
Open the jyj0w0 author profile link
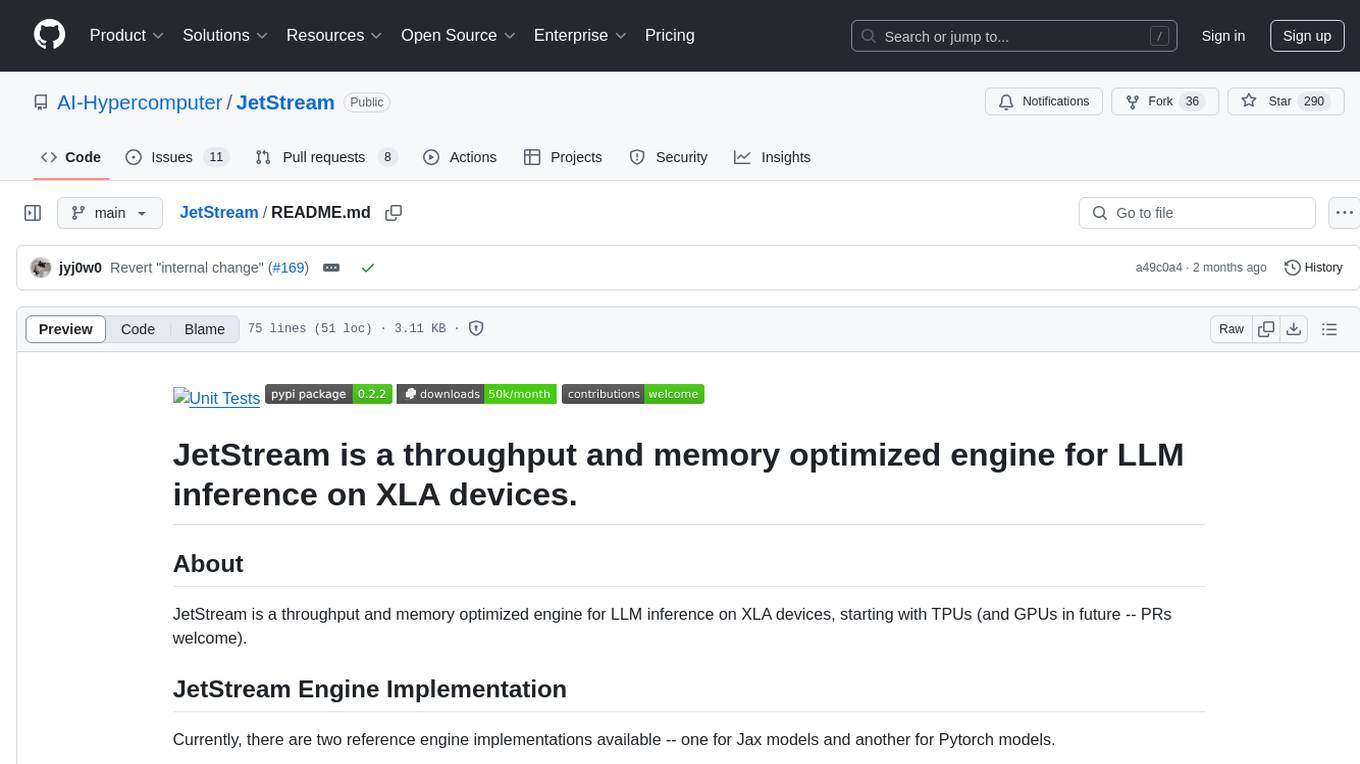click(x=80, y=268)
